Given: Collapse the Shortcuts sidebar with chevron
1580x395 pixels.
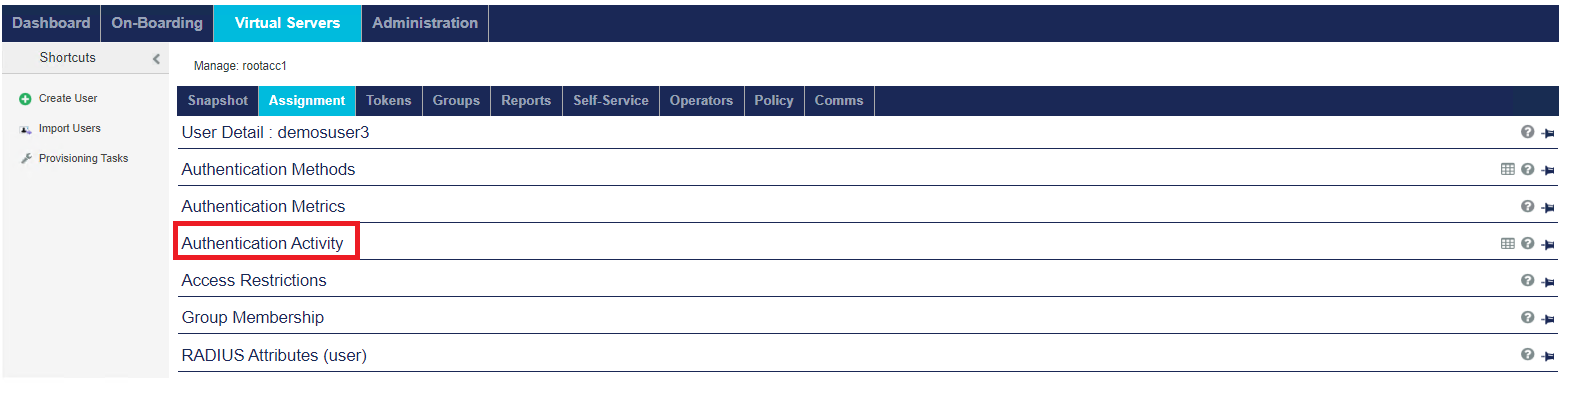Looking at the screenshot, I should 156,58.
